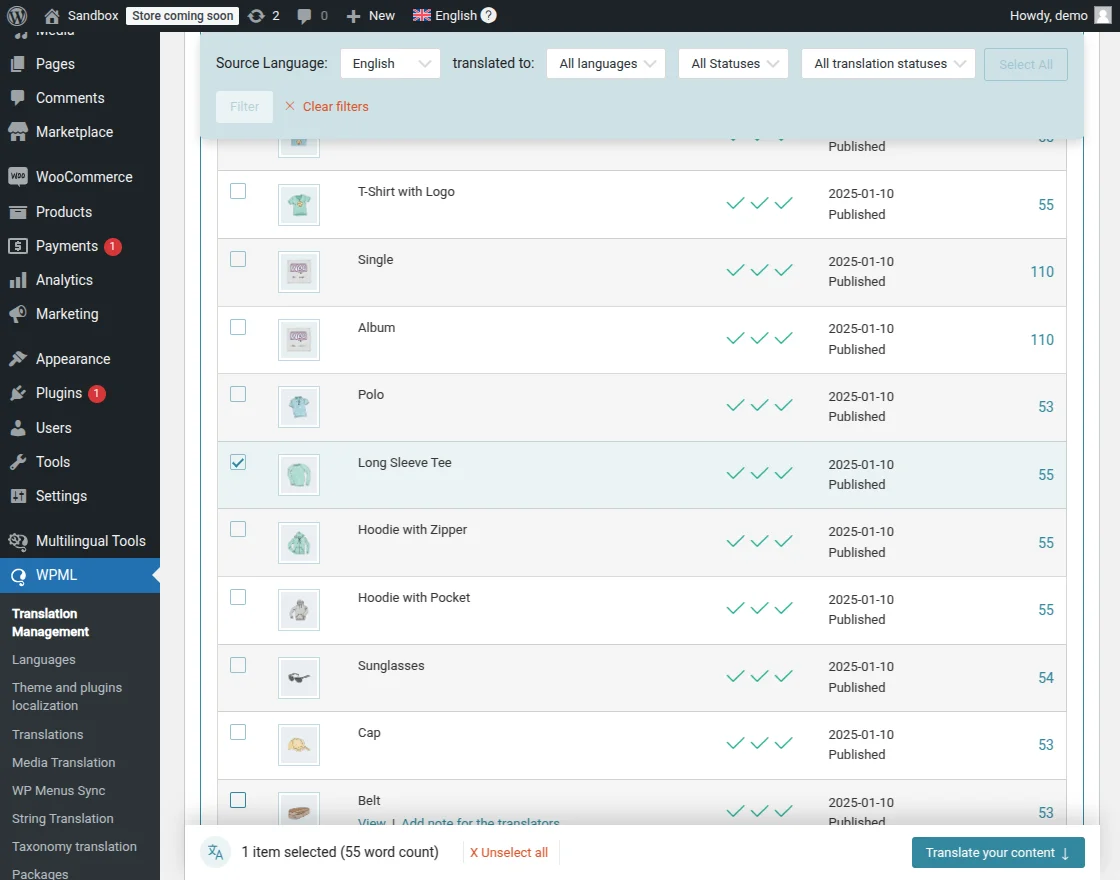Screen dimensions: 1120x880
Task: Go to Media Translation submenu
Action: [x=64, y=762]
